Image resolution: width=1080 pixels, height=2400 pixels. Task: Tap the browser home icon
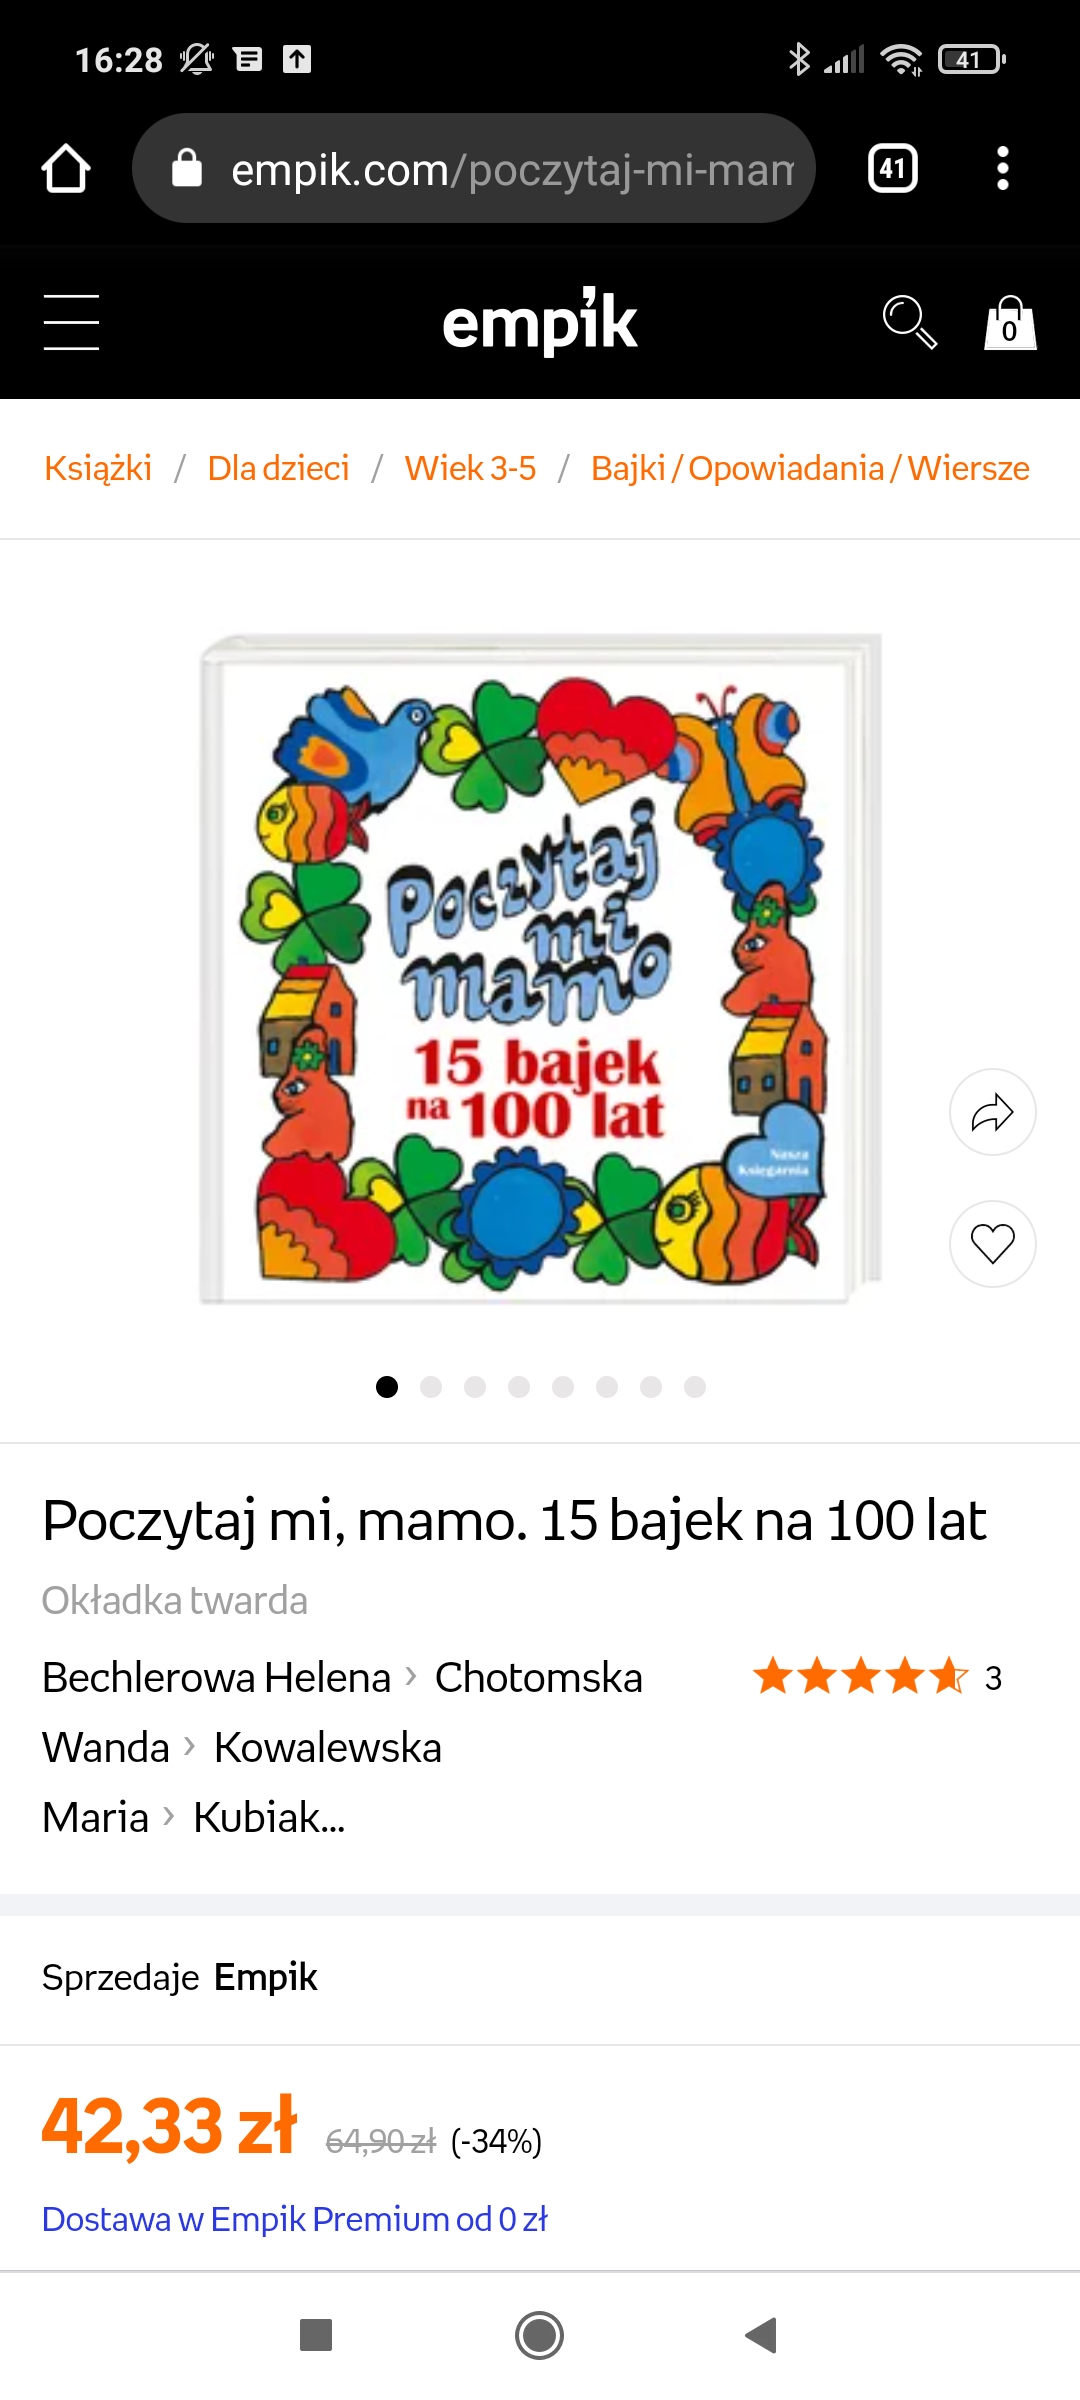coord(66,168)
